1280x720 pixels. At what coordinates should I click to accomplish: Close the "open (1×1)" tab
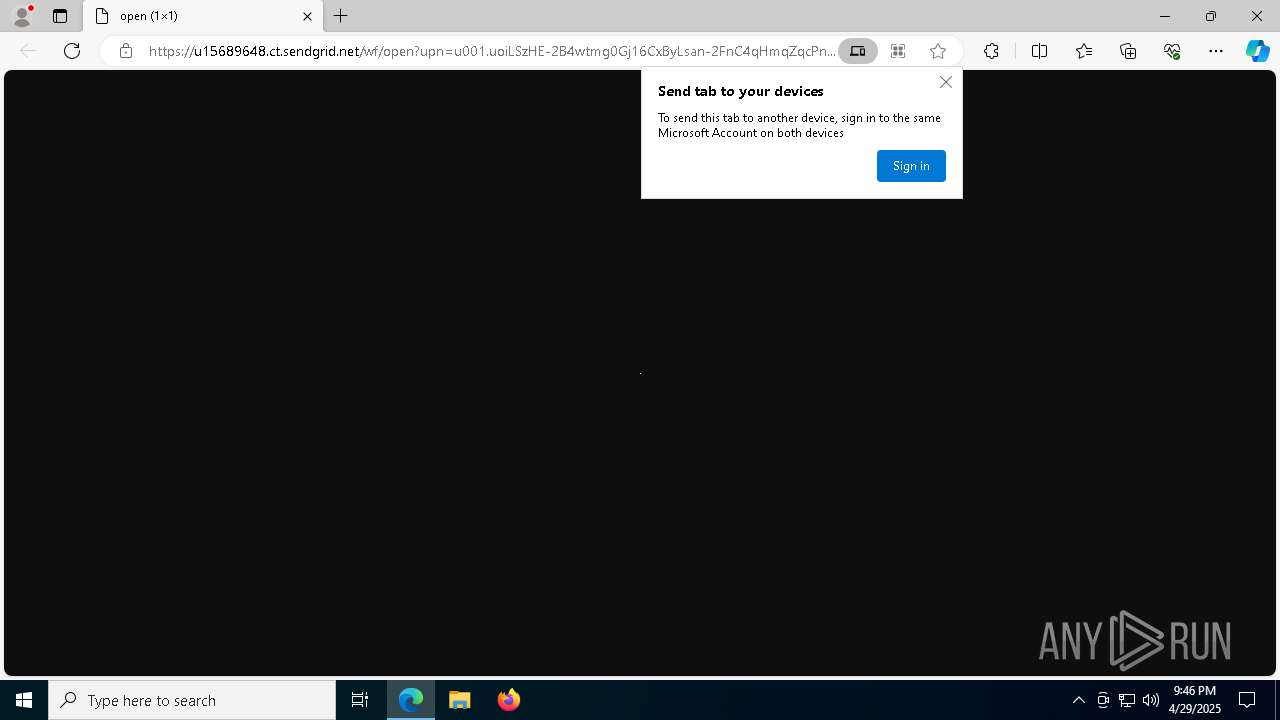[x=307, y=16]
